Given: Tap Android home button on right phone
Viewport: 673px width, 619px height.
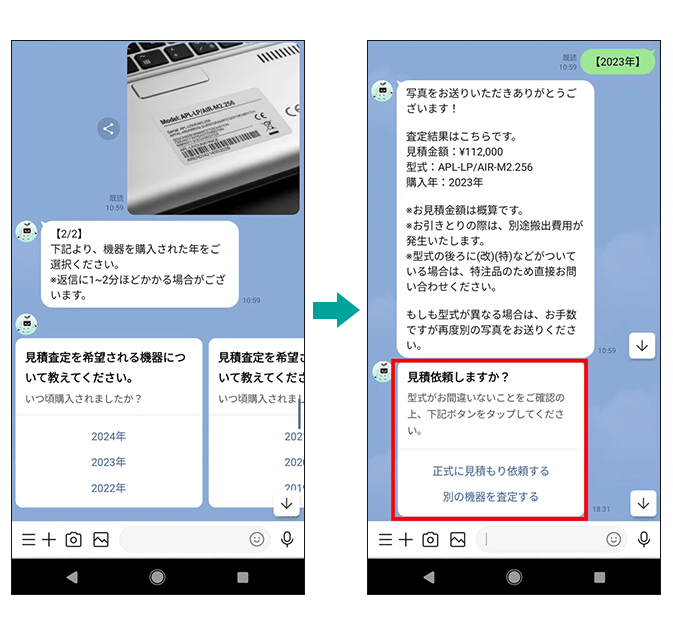Looking at the screenshot, I should (514, 577).
